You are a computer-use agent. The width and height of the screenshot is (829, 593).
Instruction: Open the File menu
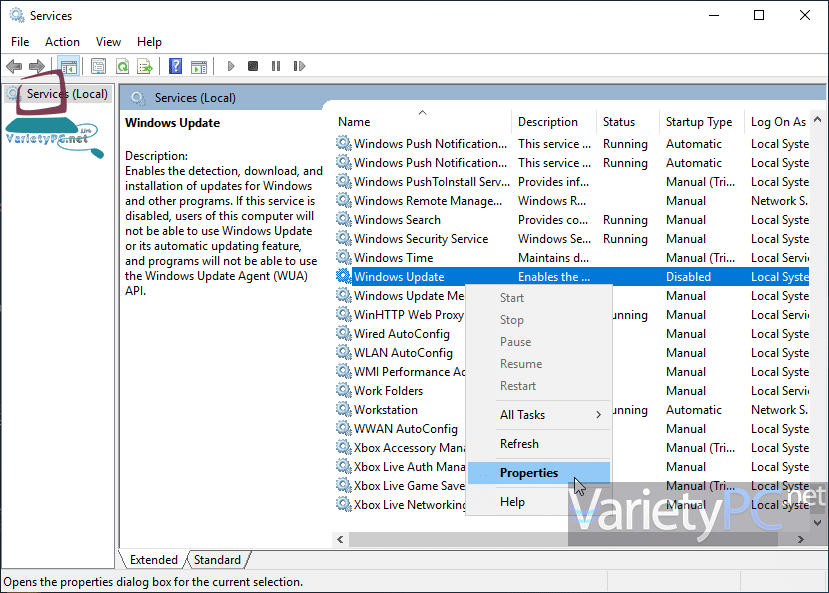(x=20, y=42)
